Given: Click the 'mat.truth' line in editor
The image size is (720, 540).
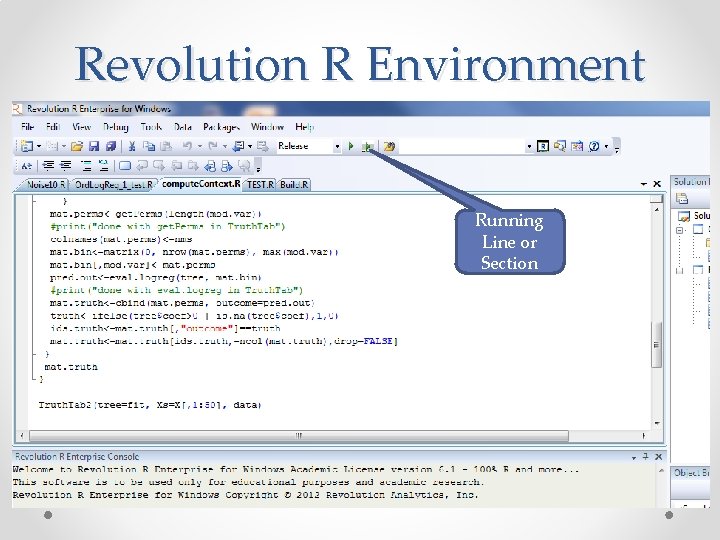Looking at the screenshot, I should [x=71, y=367].
